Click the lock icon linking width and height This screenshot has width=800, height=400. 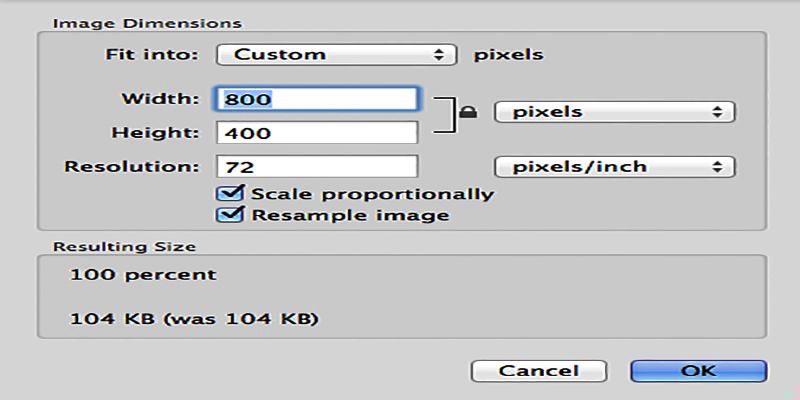pos(468,112)
